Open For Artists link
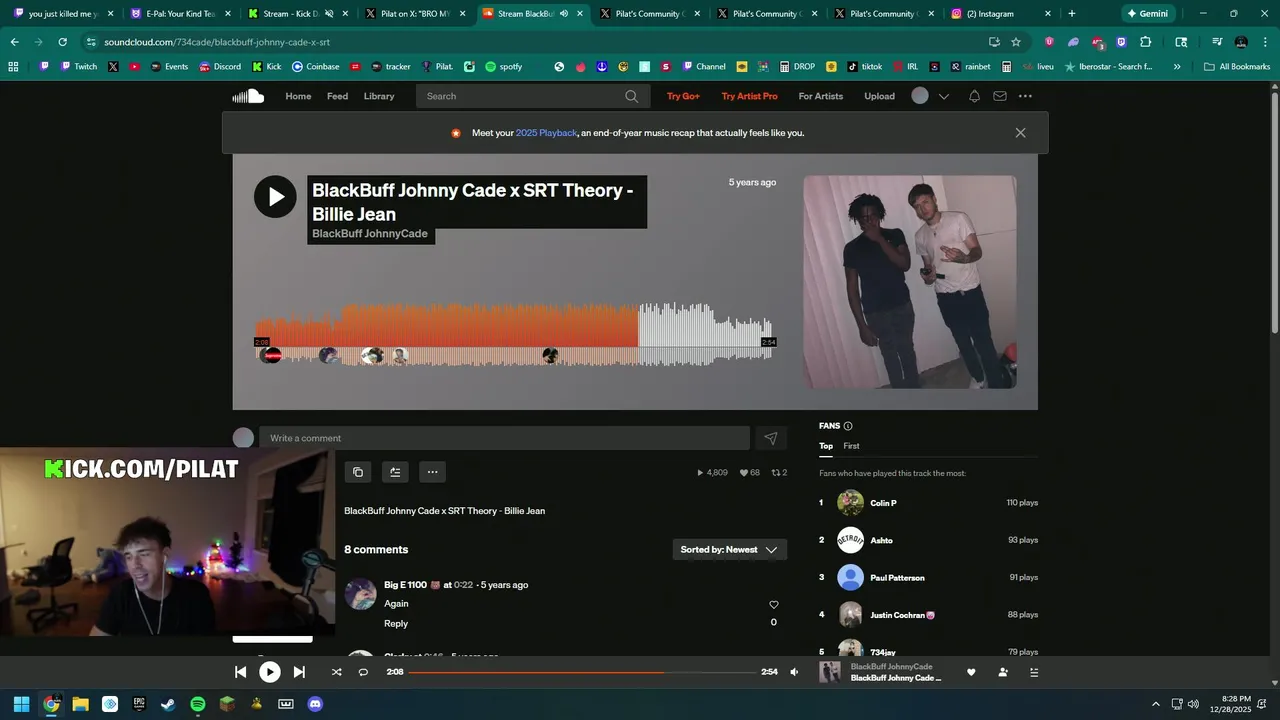The width and height of the screenshot is (1280, 720). [x=821, y=96]
